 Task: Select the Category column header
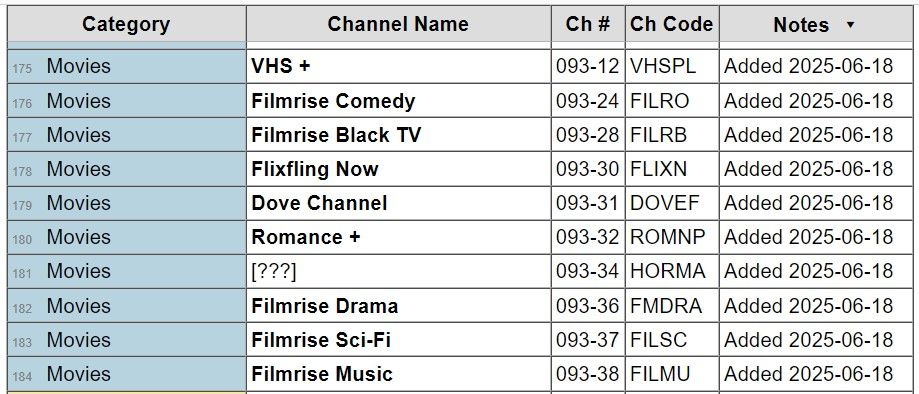tap(127, 24)
